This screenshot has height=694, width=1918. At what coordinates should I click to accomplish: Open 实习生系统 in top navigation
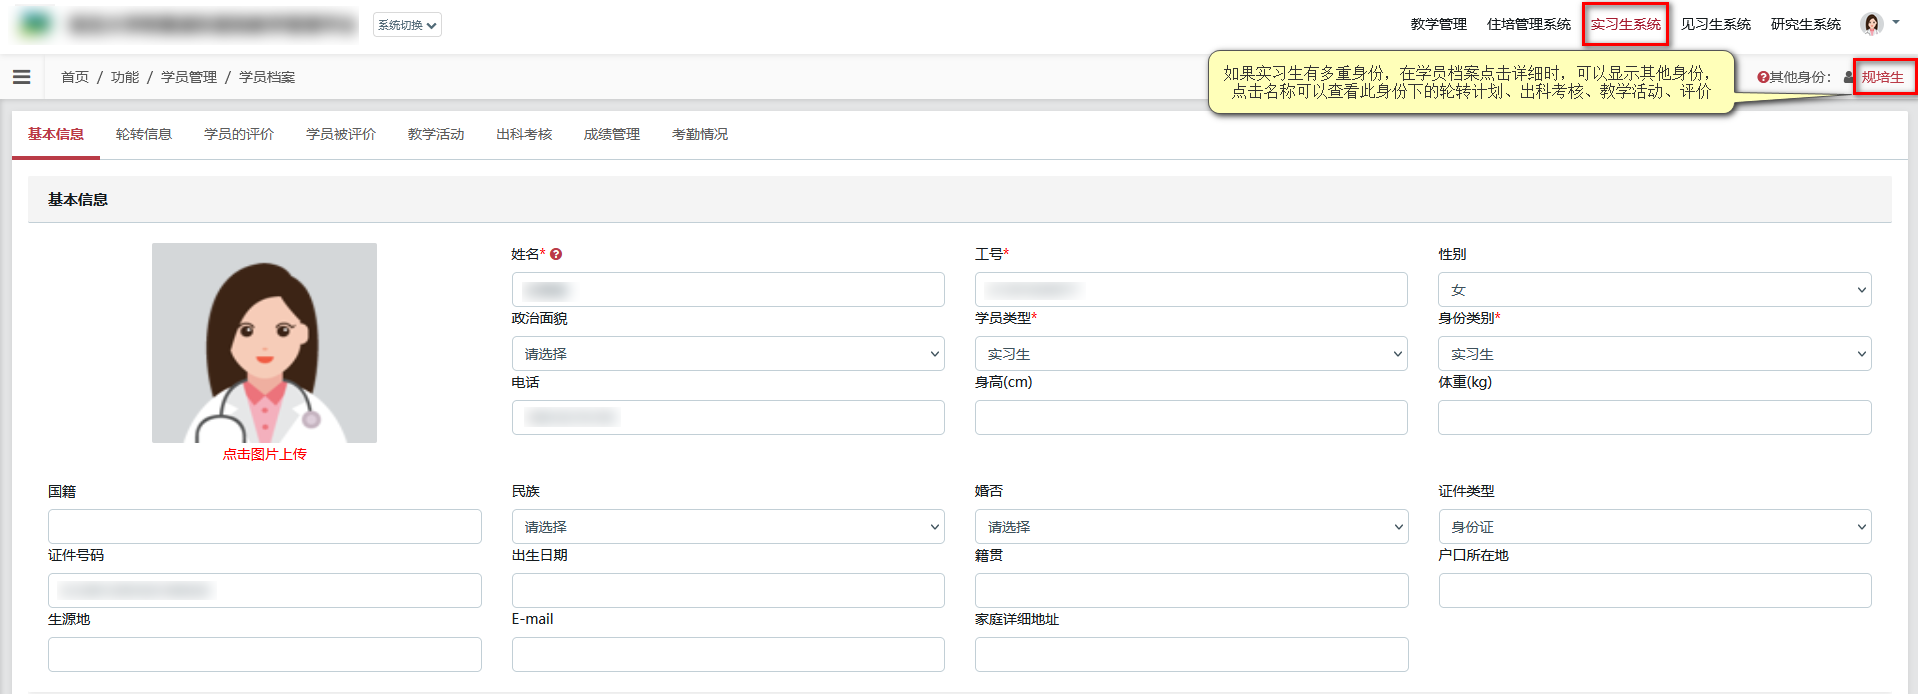(x=1626, y=24)
